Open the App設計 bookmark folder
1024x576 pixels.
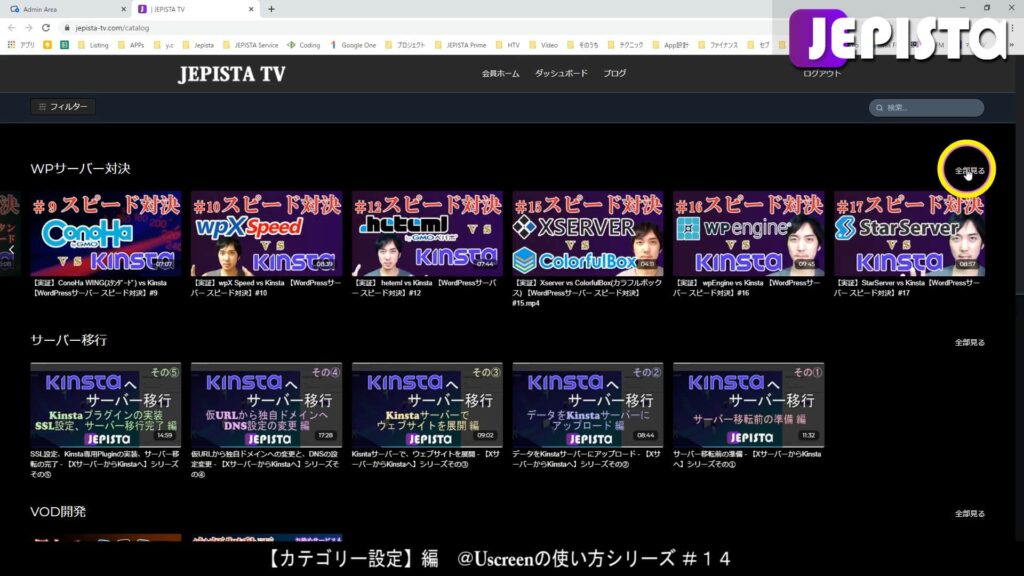point(670,45)
